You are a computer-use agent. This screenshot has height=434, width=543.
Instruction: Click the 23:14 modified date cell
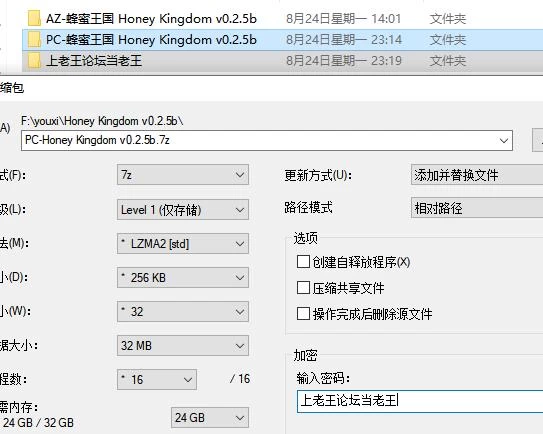click(344, 39)
